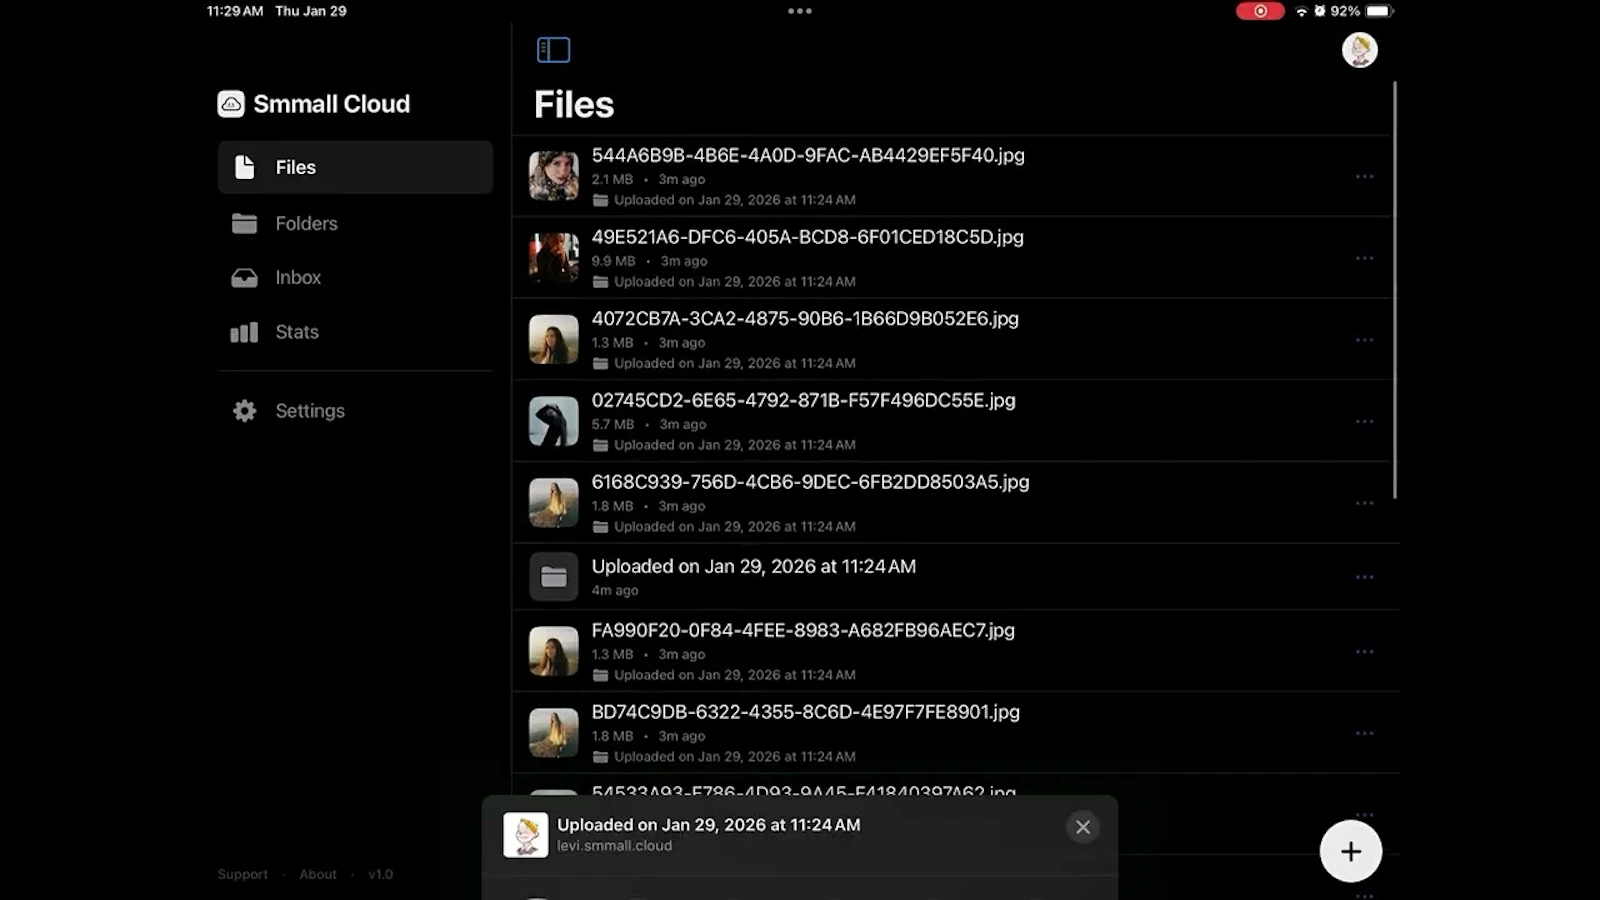The image size is (1600, 900).
Task: Click the Files icon in sidebar
Action: pos(244,167)
